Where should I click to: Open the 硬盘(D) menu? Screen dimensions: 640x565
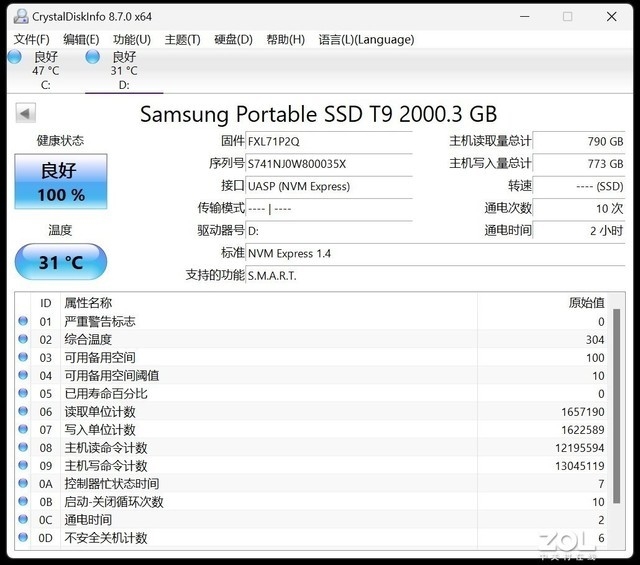pyautogui.click(x=233, y=39)
